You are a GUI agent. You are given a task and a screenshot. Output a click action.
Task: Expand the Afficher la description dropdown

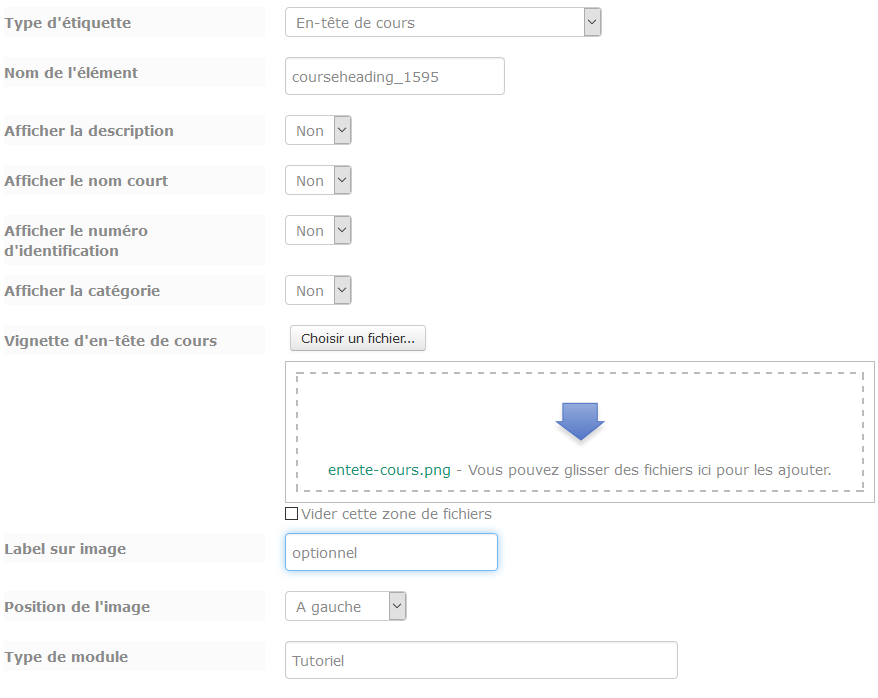click(318, 131)
